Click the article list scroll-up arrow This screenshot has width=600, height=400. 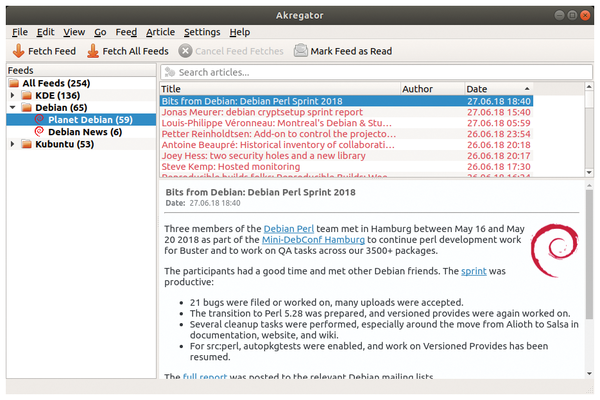click(x=589, y=87)
